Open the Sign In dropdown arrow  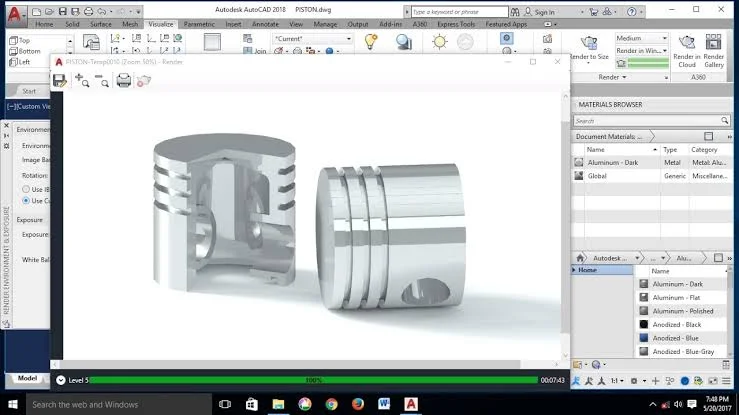[x=582, y=12]
